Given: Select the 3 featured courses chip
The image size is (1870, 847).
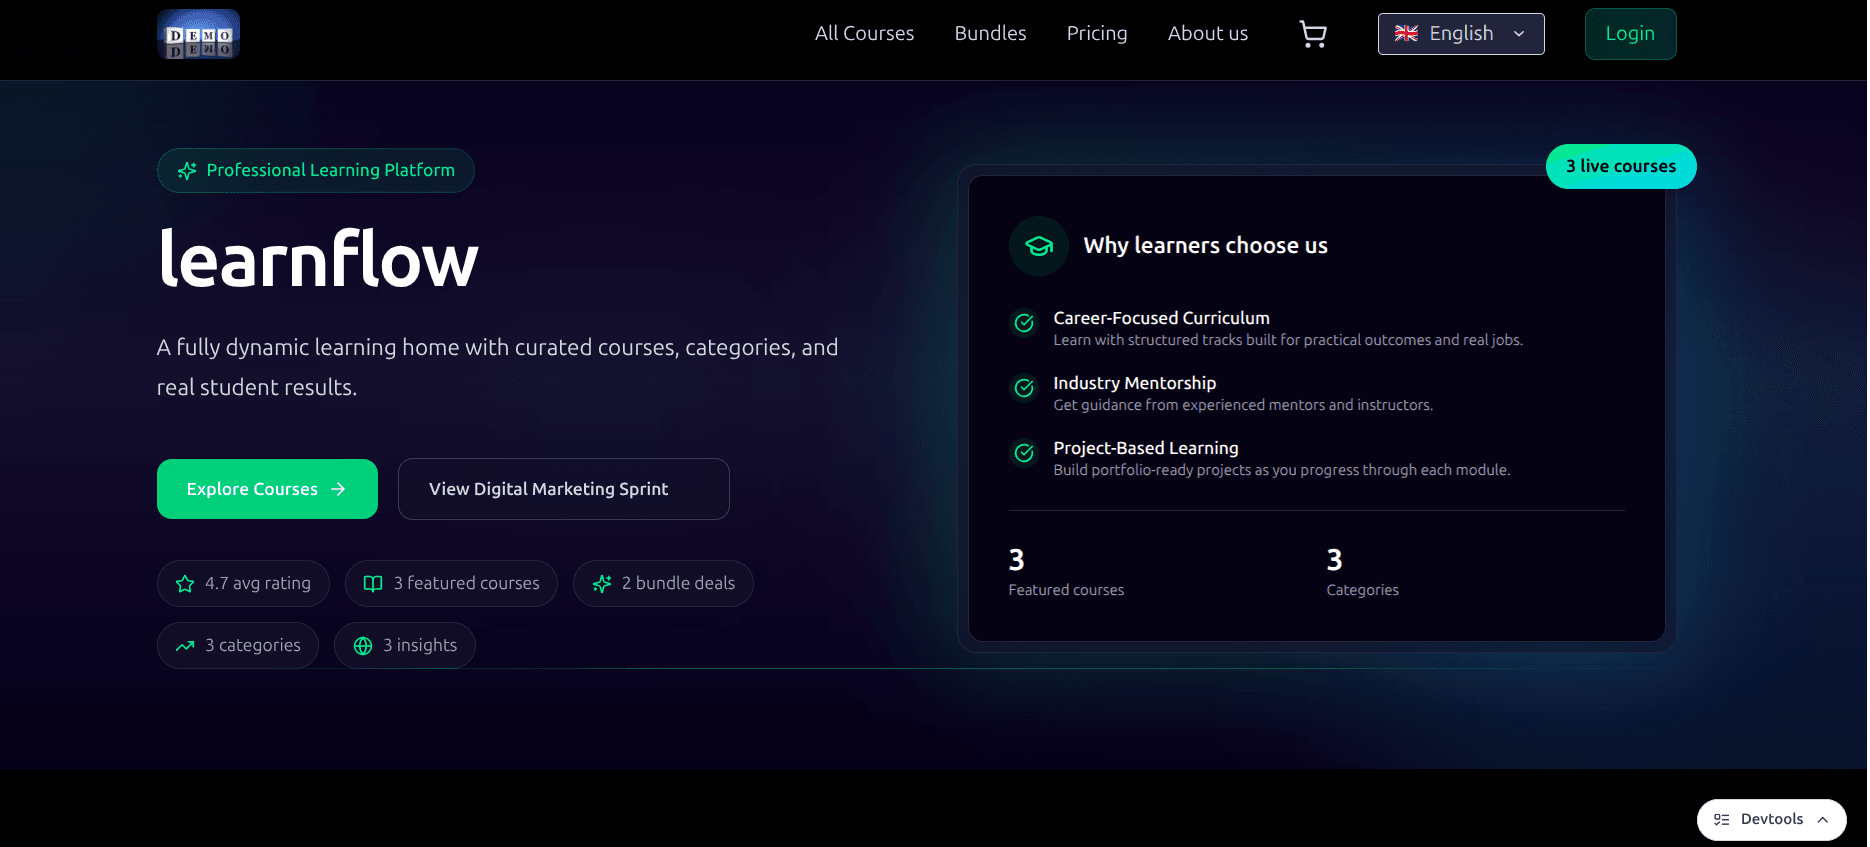Looking at the screenshot, I should pos(451,584).
